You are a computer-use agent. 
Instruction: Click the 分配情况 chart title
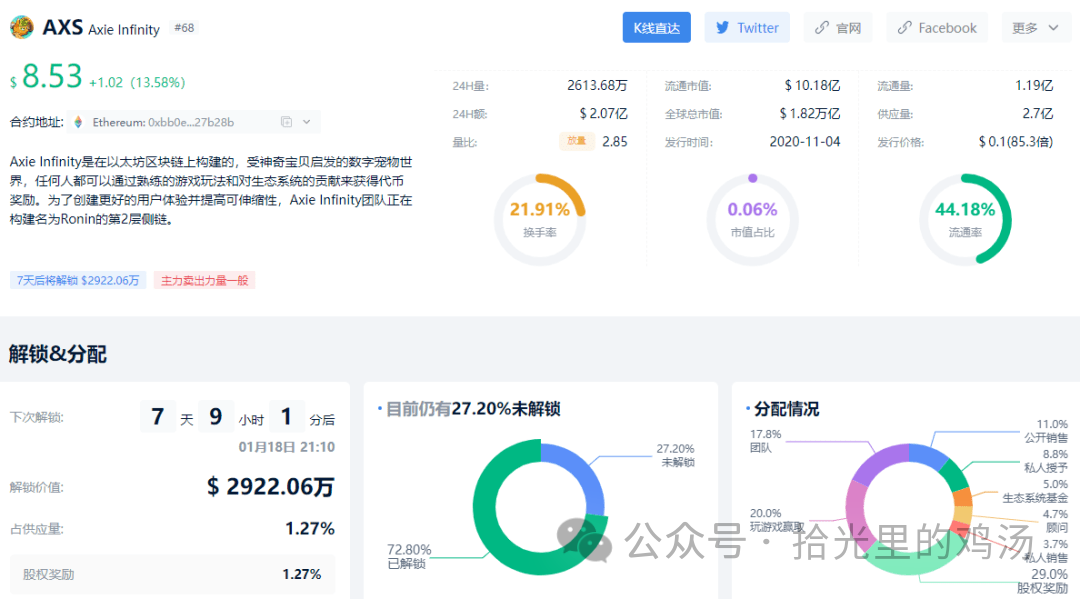(786, 409)
